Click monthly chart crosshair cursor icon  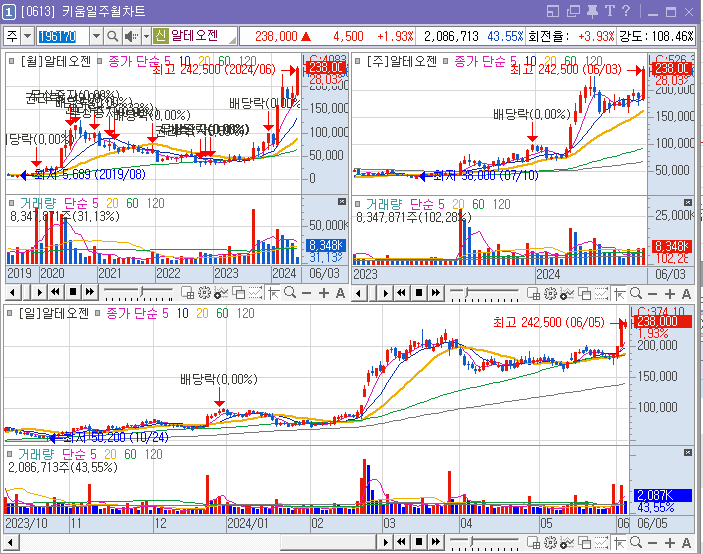pyautogui.click(x=273, y=293)
